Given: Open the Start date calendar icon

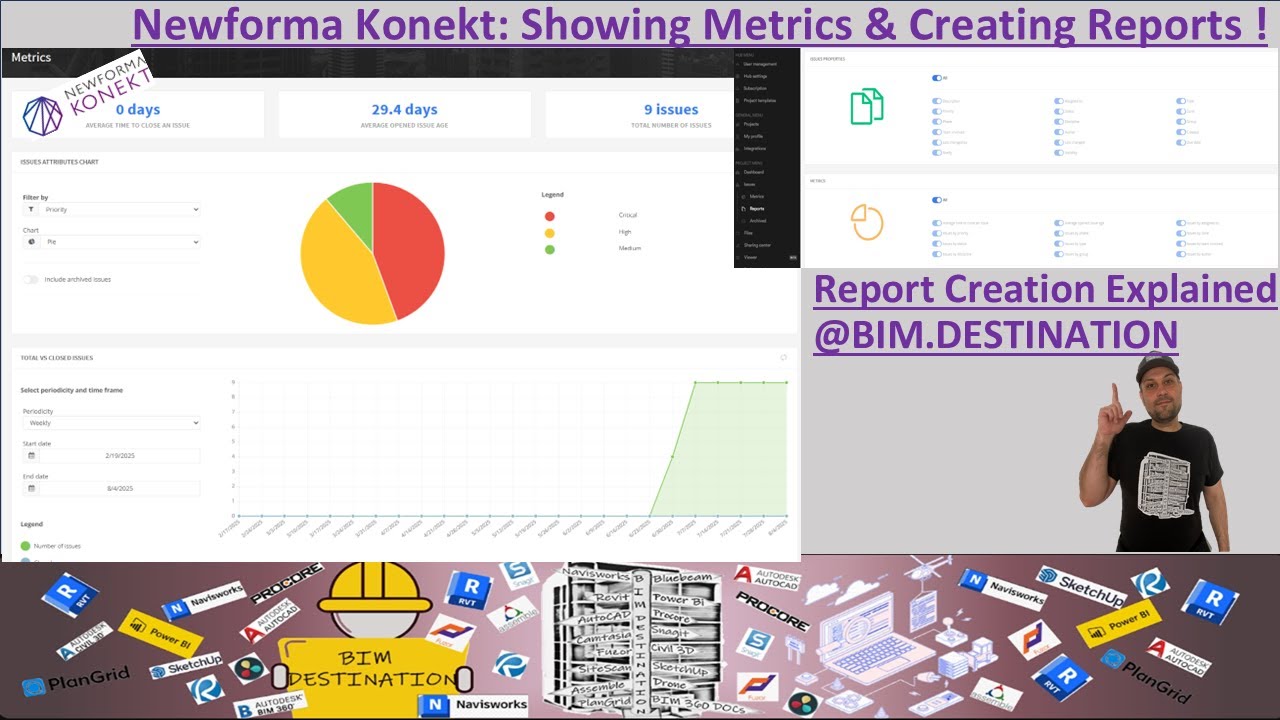Looking at the screenshot, I should [x=31, y=455].
